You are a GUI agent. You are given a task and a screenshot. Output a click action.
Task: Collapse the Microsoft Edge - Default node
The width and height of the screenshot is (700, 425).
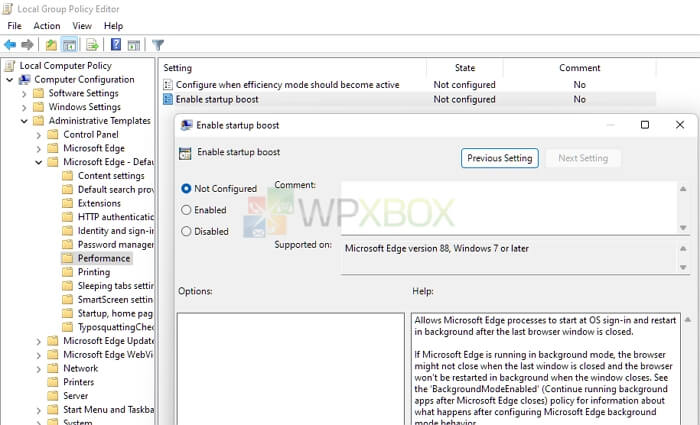coord(39,162)
